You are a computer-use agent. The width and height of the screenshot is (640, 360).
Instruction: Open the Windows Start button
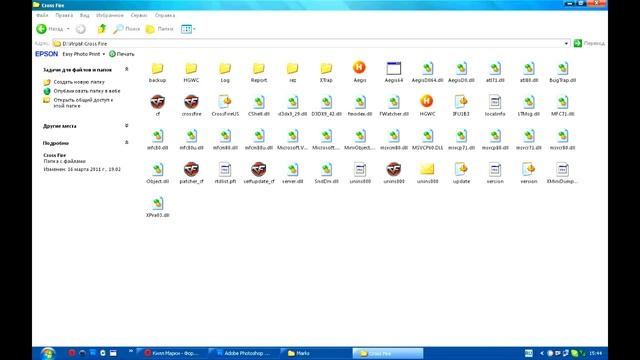click(x=48, y=353)
